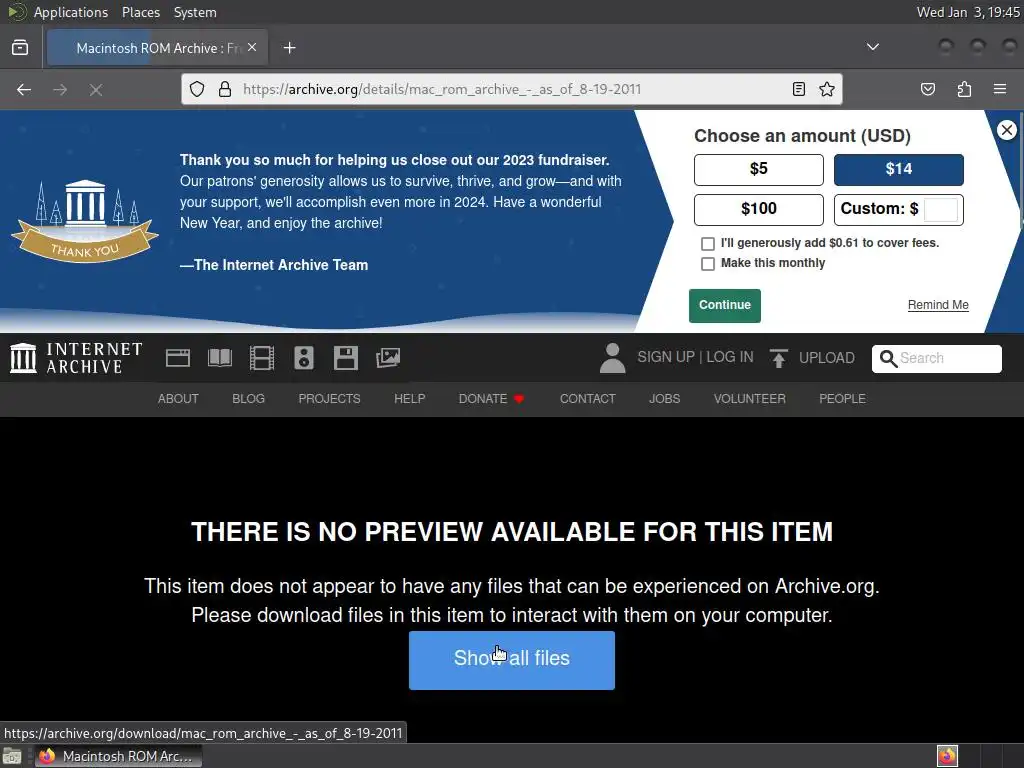Screen dimensions: 1024x768
Task: Focus the custom donation amount field
Action: (x=941, y=210)
